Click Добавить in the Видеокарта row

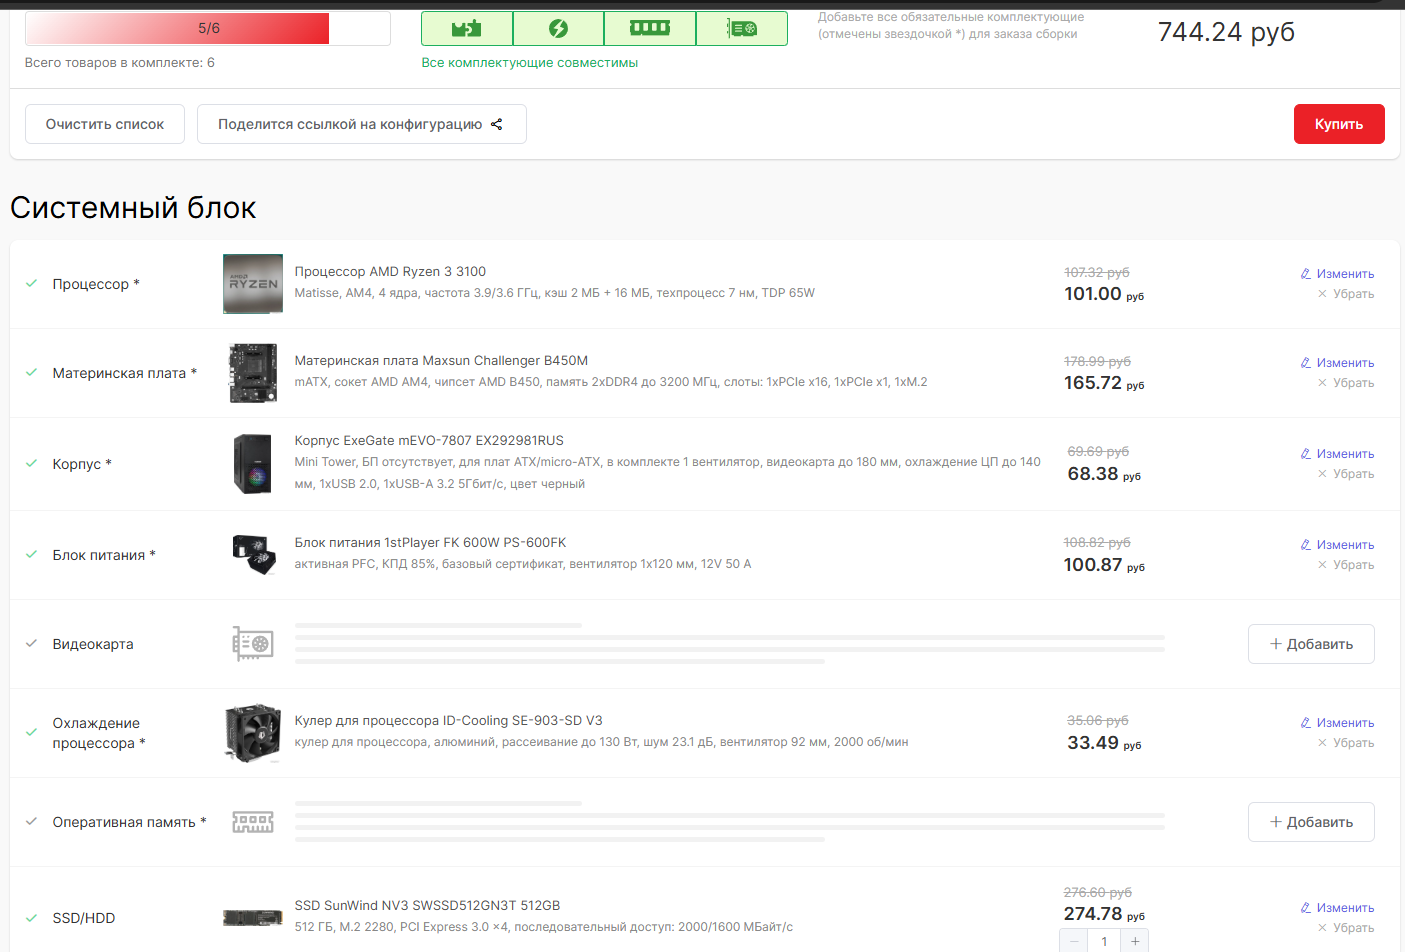click(1311, 644)
